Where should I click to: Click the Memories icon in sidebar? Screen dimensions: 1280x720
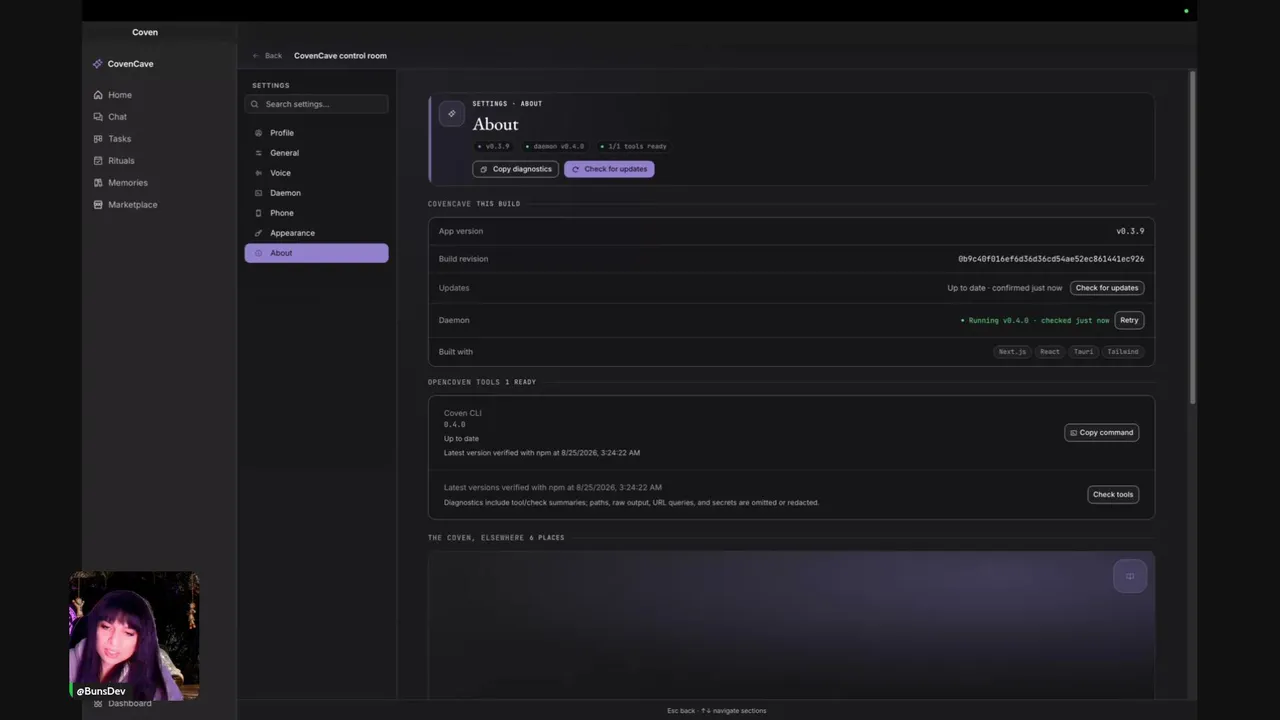[98, 183]
